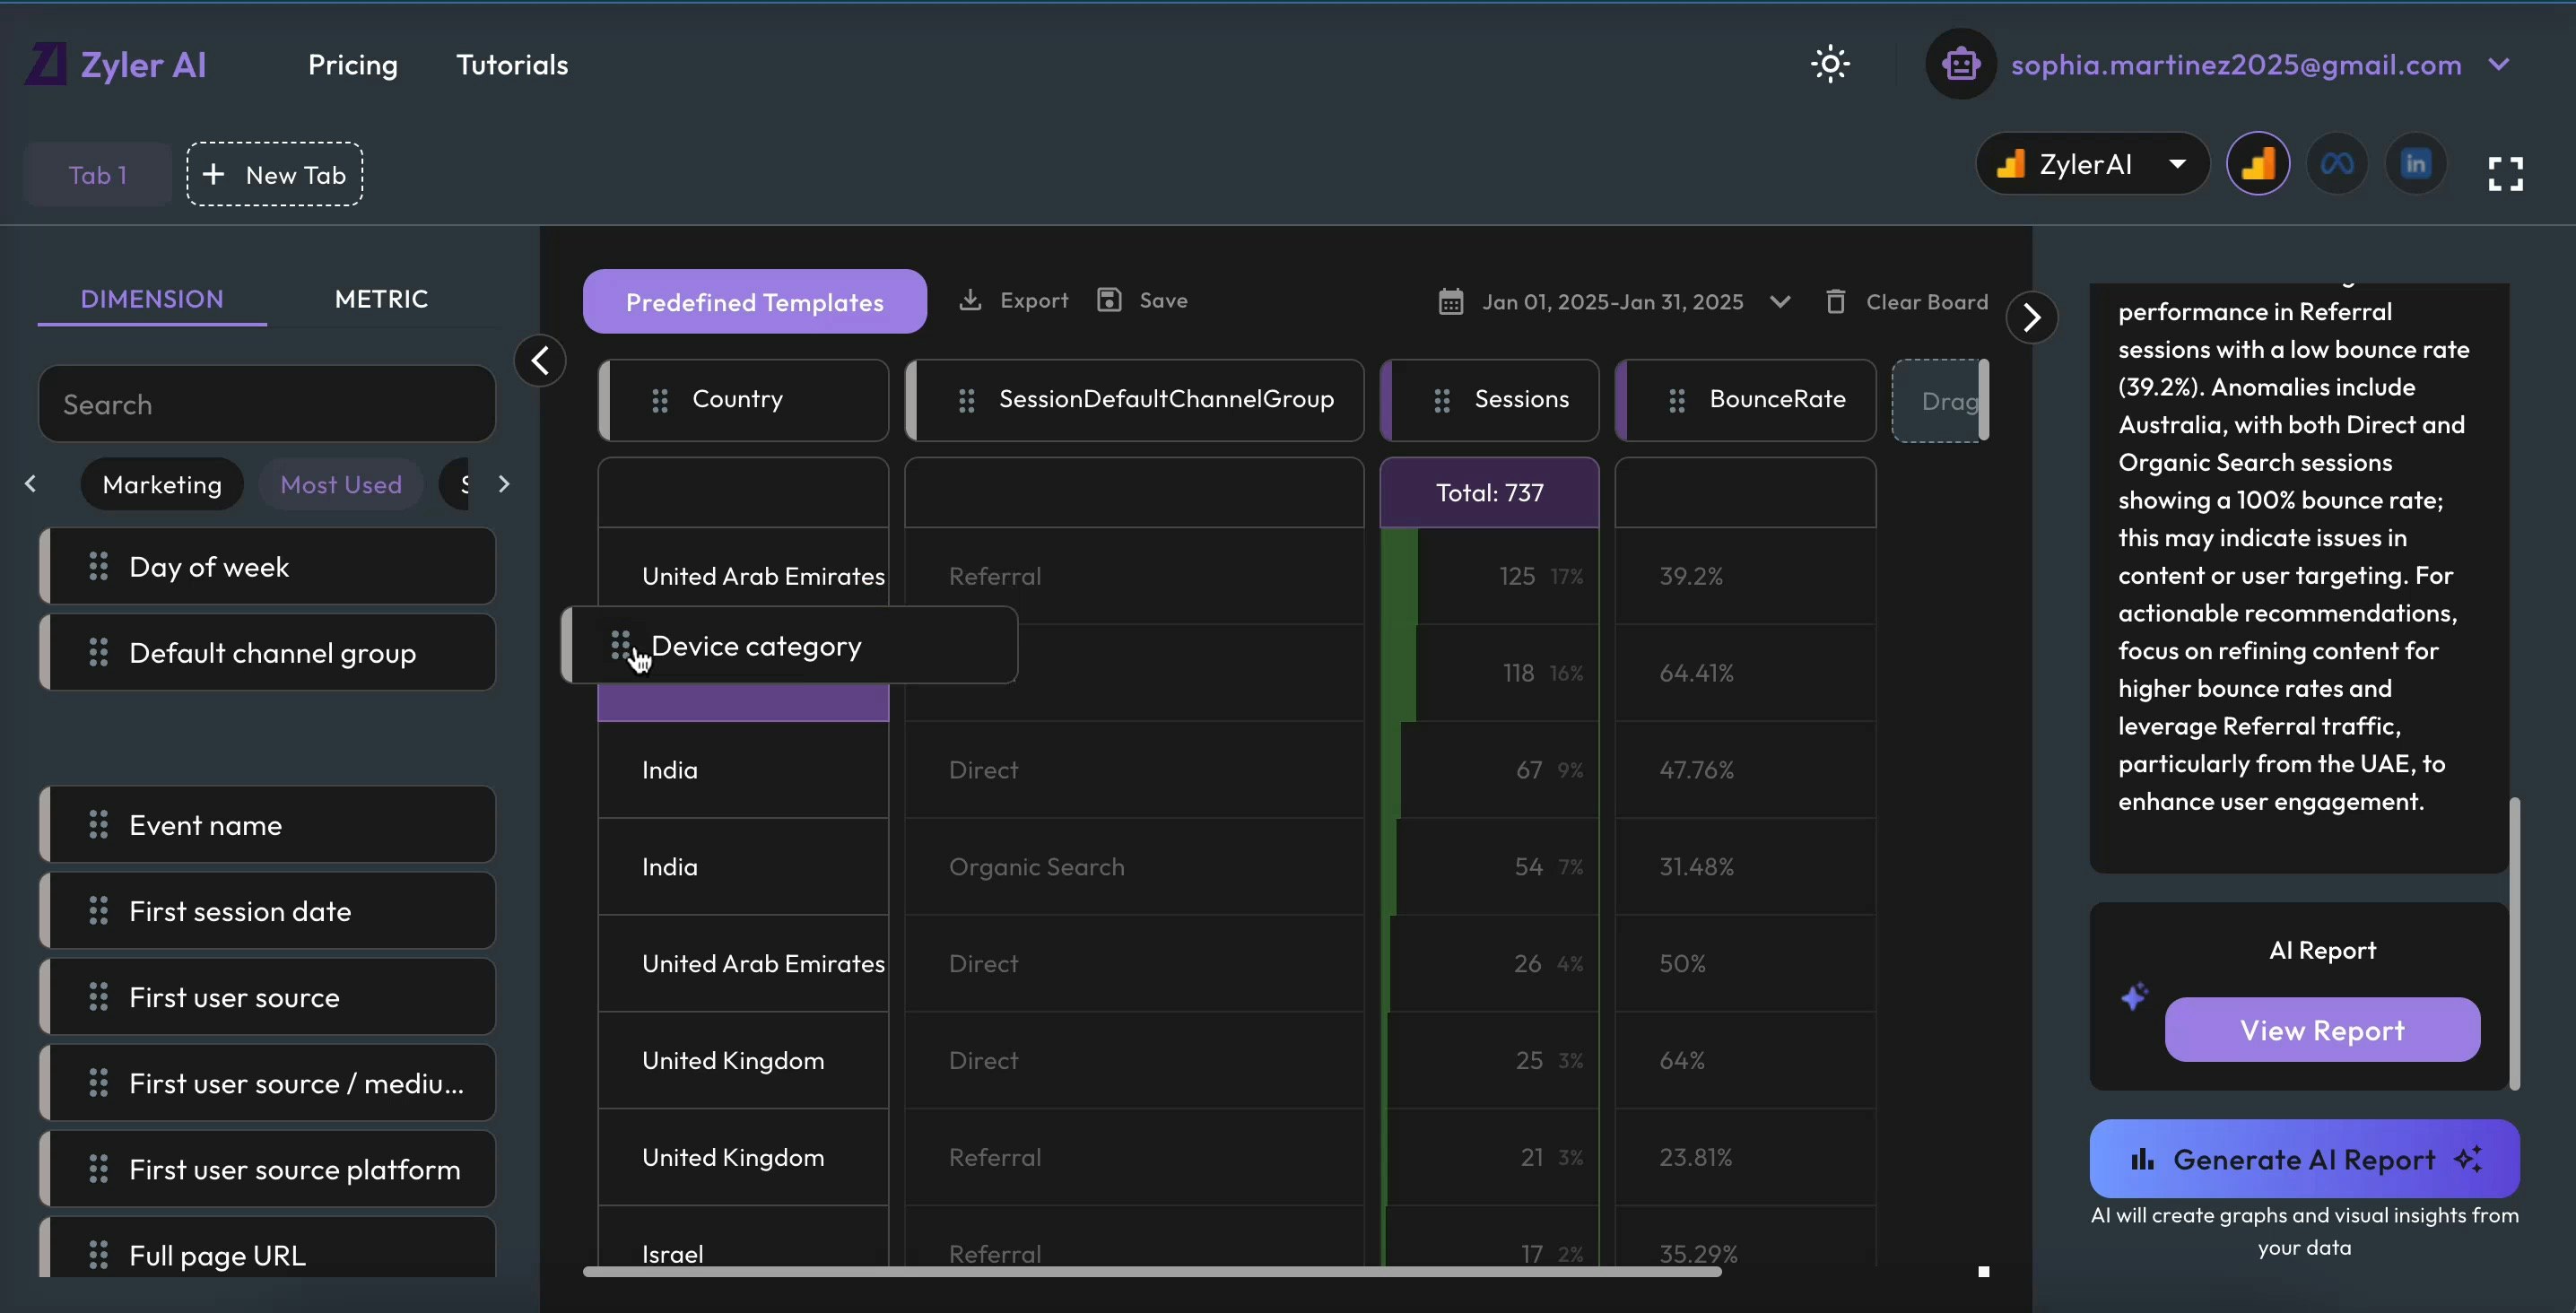Select the Meta integration icon
Screen dimensions: 2576x1313
pyautogui.click(x=2337, y=163)
